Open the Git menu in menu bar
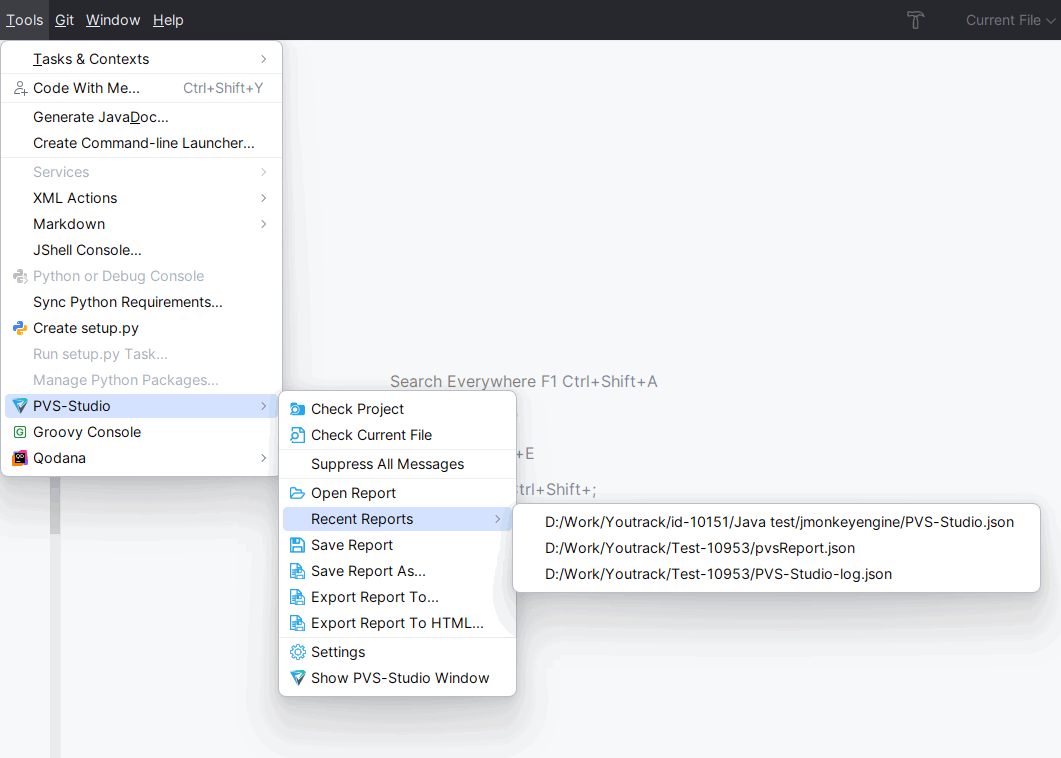 (65, 20)
